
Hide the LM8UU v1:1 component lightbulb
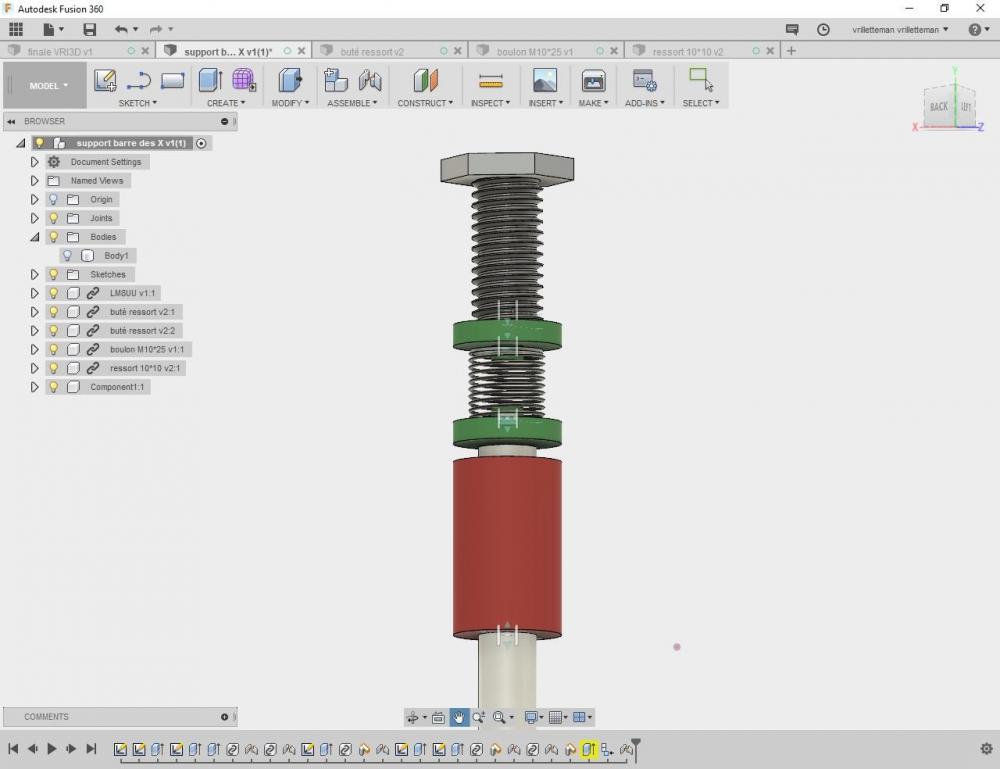(54, 293)
